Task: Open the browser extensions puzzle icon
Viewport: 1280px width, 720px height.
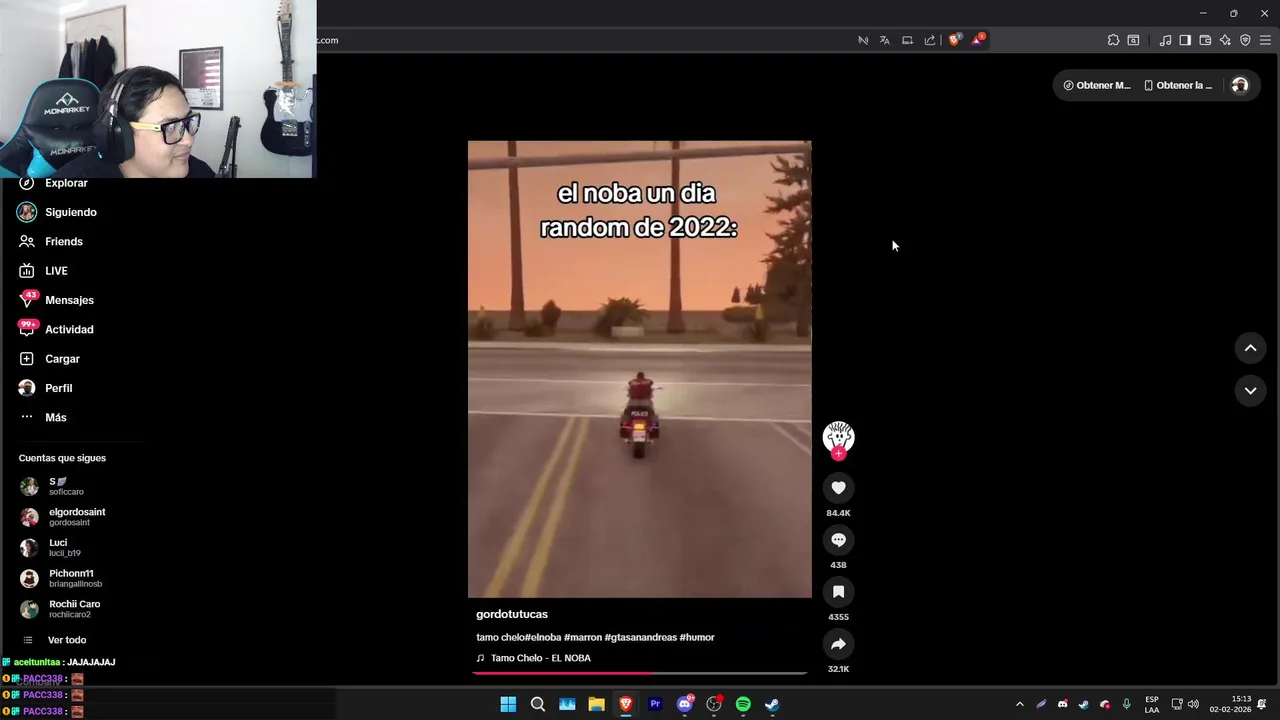Action: [x=1113, y=40]
